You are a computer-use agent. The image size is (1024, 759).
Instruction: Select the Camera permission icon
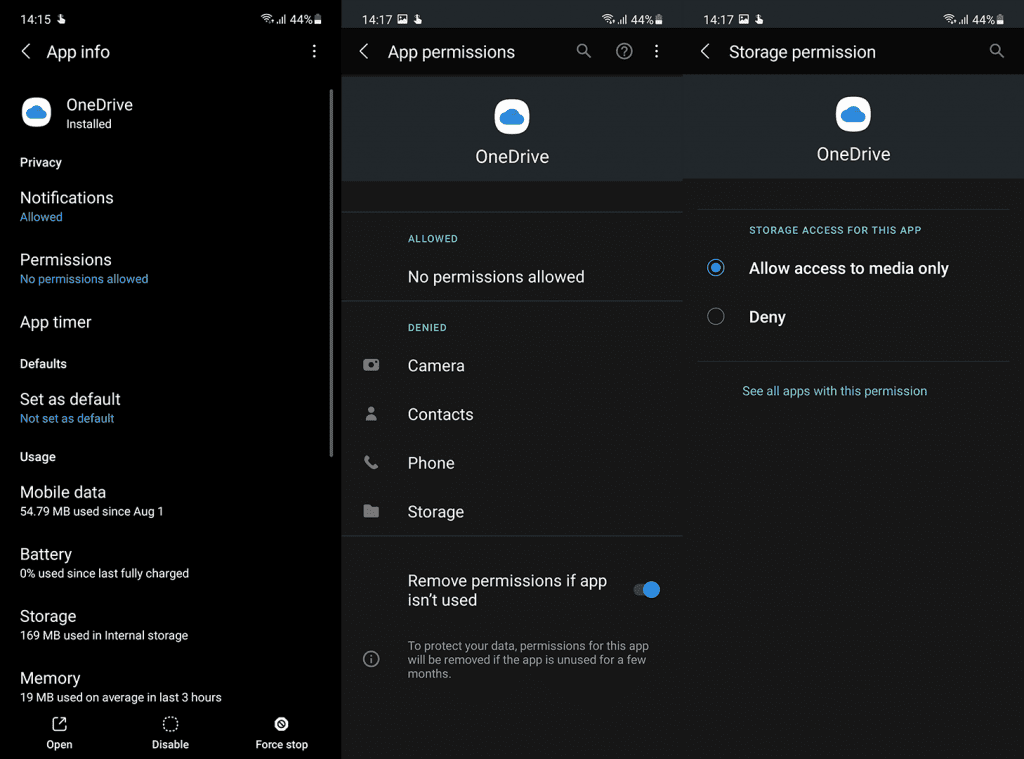click(x=371, y=365)
